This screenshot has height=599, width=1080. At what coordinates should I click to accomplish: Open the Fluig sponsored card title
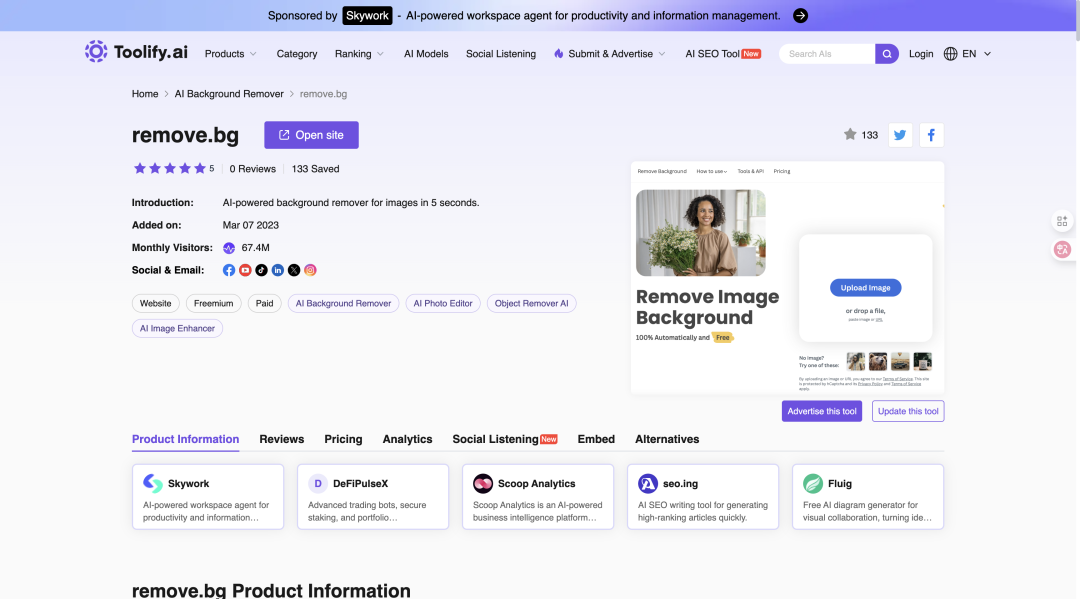pos(840,483)
